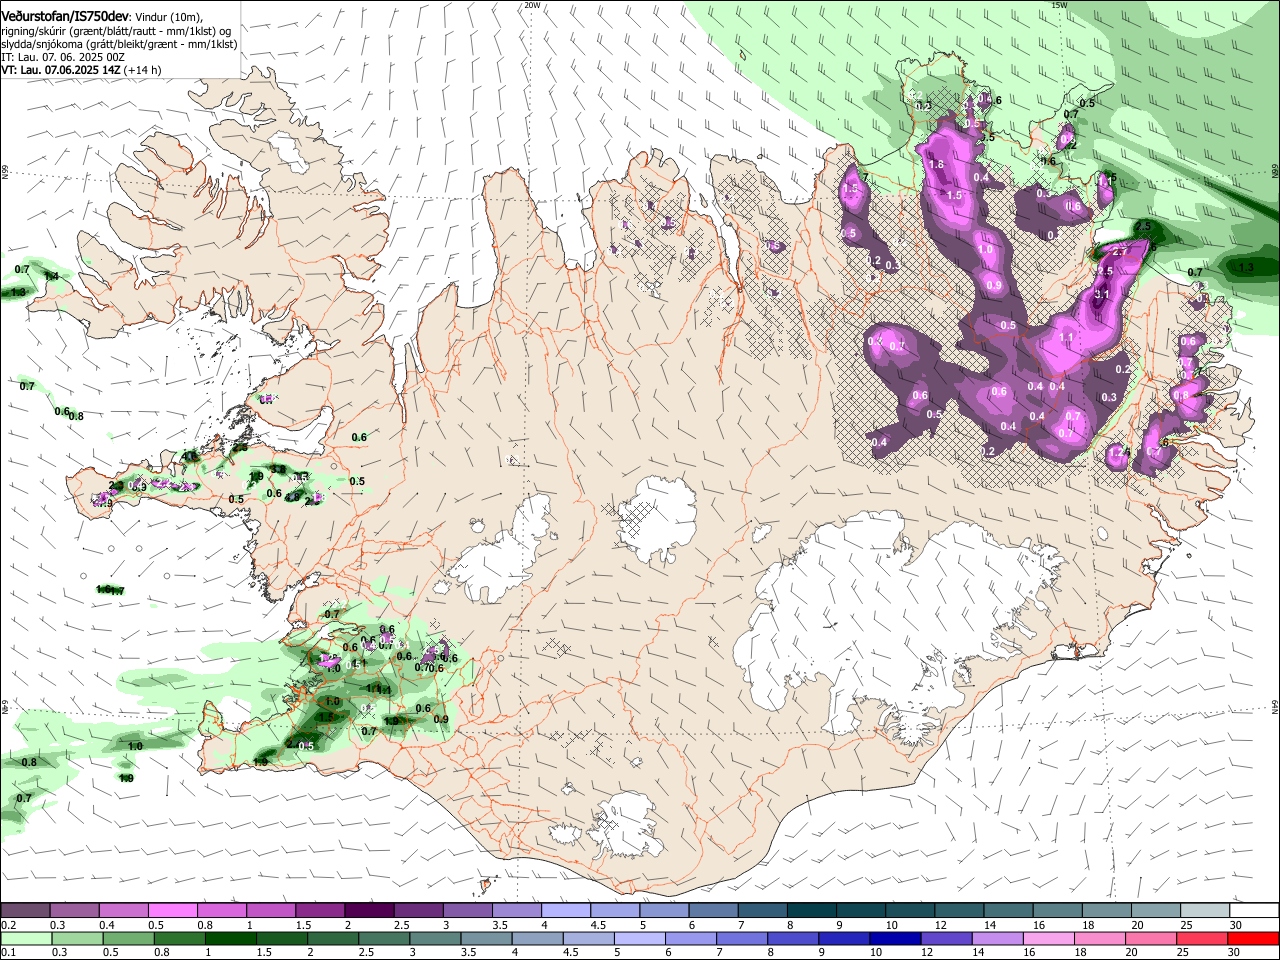1280x960 pixels.
Task: Pick the darkest green 1–1.5 lower legend swatch
Action: pyautogui.click(x=230, y=938)
